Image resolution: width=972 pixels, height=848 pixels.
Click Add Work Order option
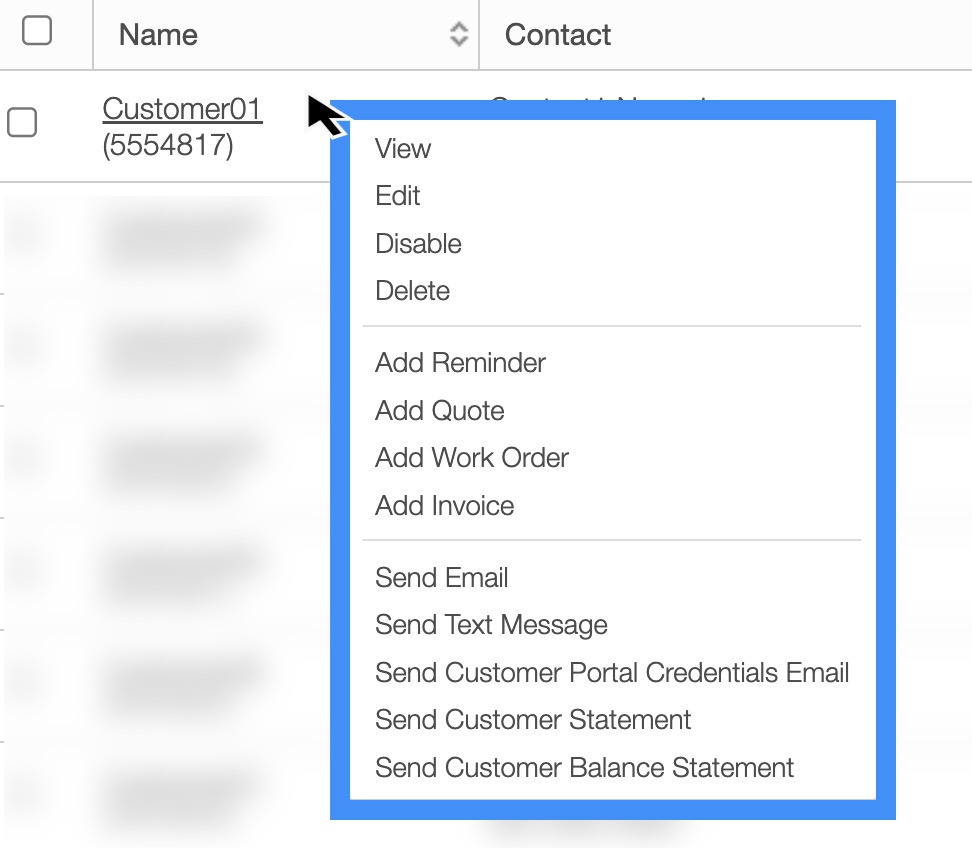[x=471, y=458]
